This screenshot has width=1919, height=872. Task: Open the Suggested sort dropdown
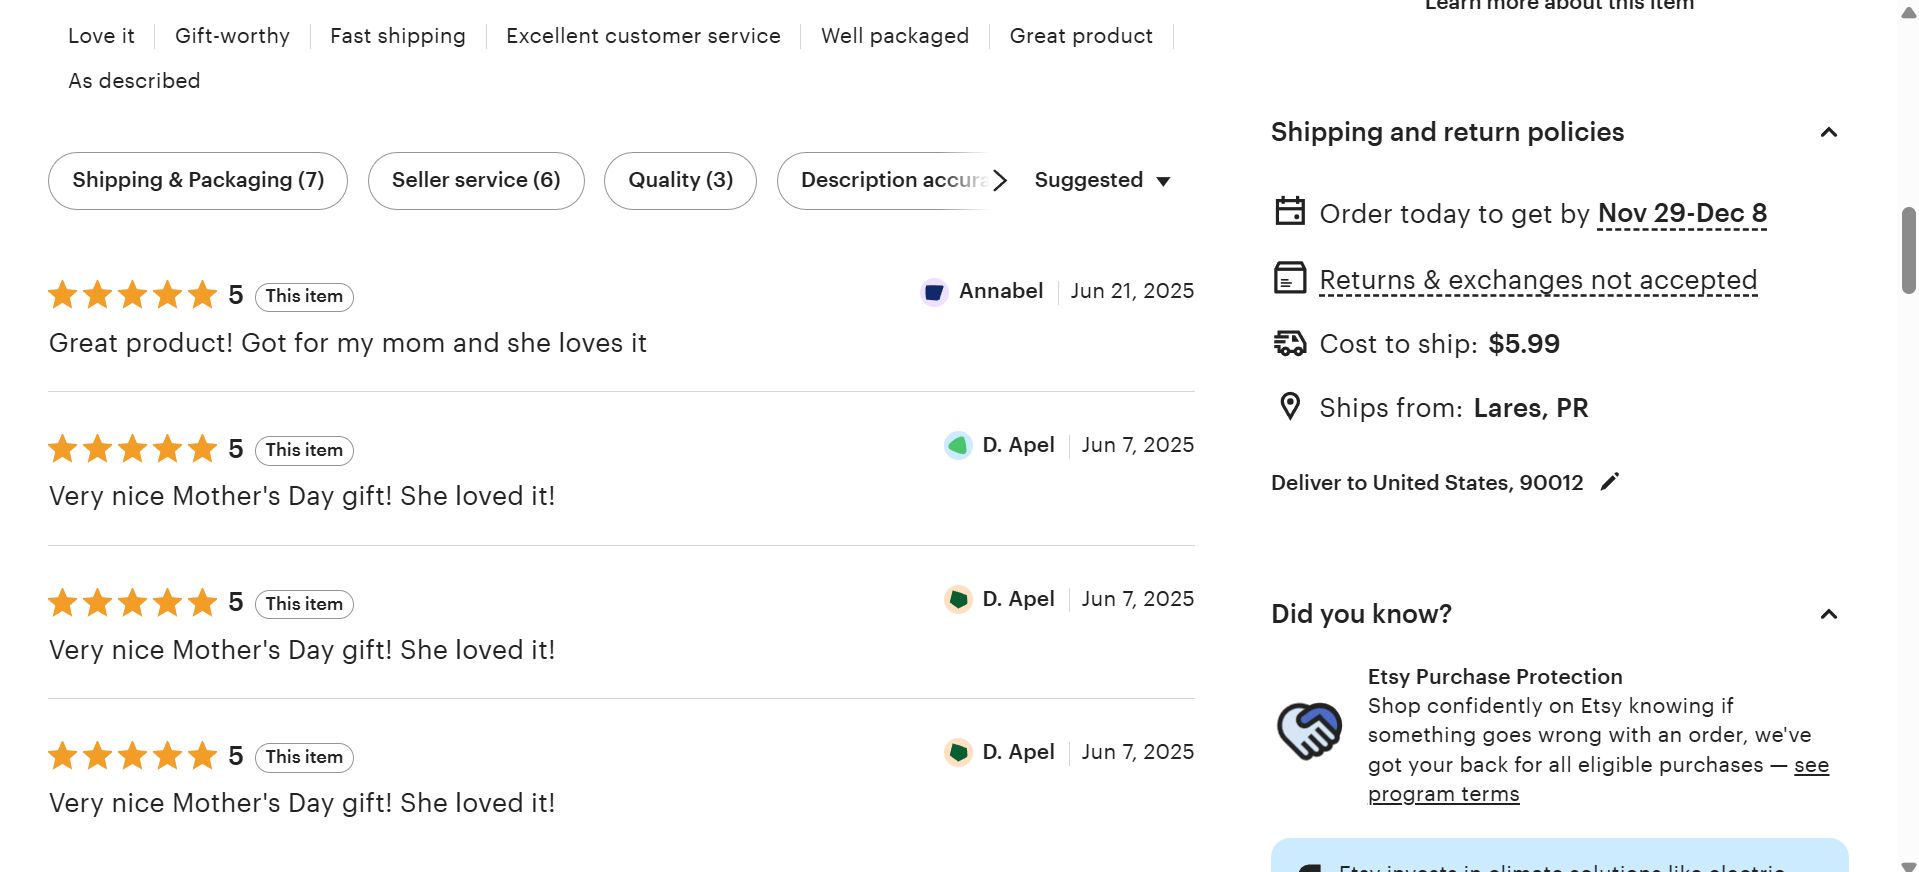(x=1102, y=181)
